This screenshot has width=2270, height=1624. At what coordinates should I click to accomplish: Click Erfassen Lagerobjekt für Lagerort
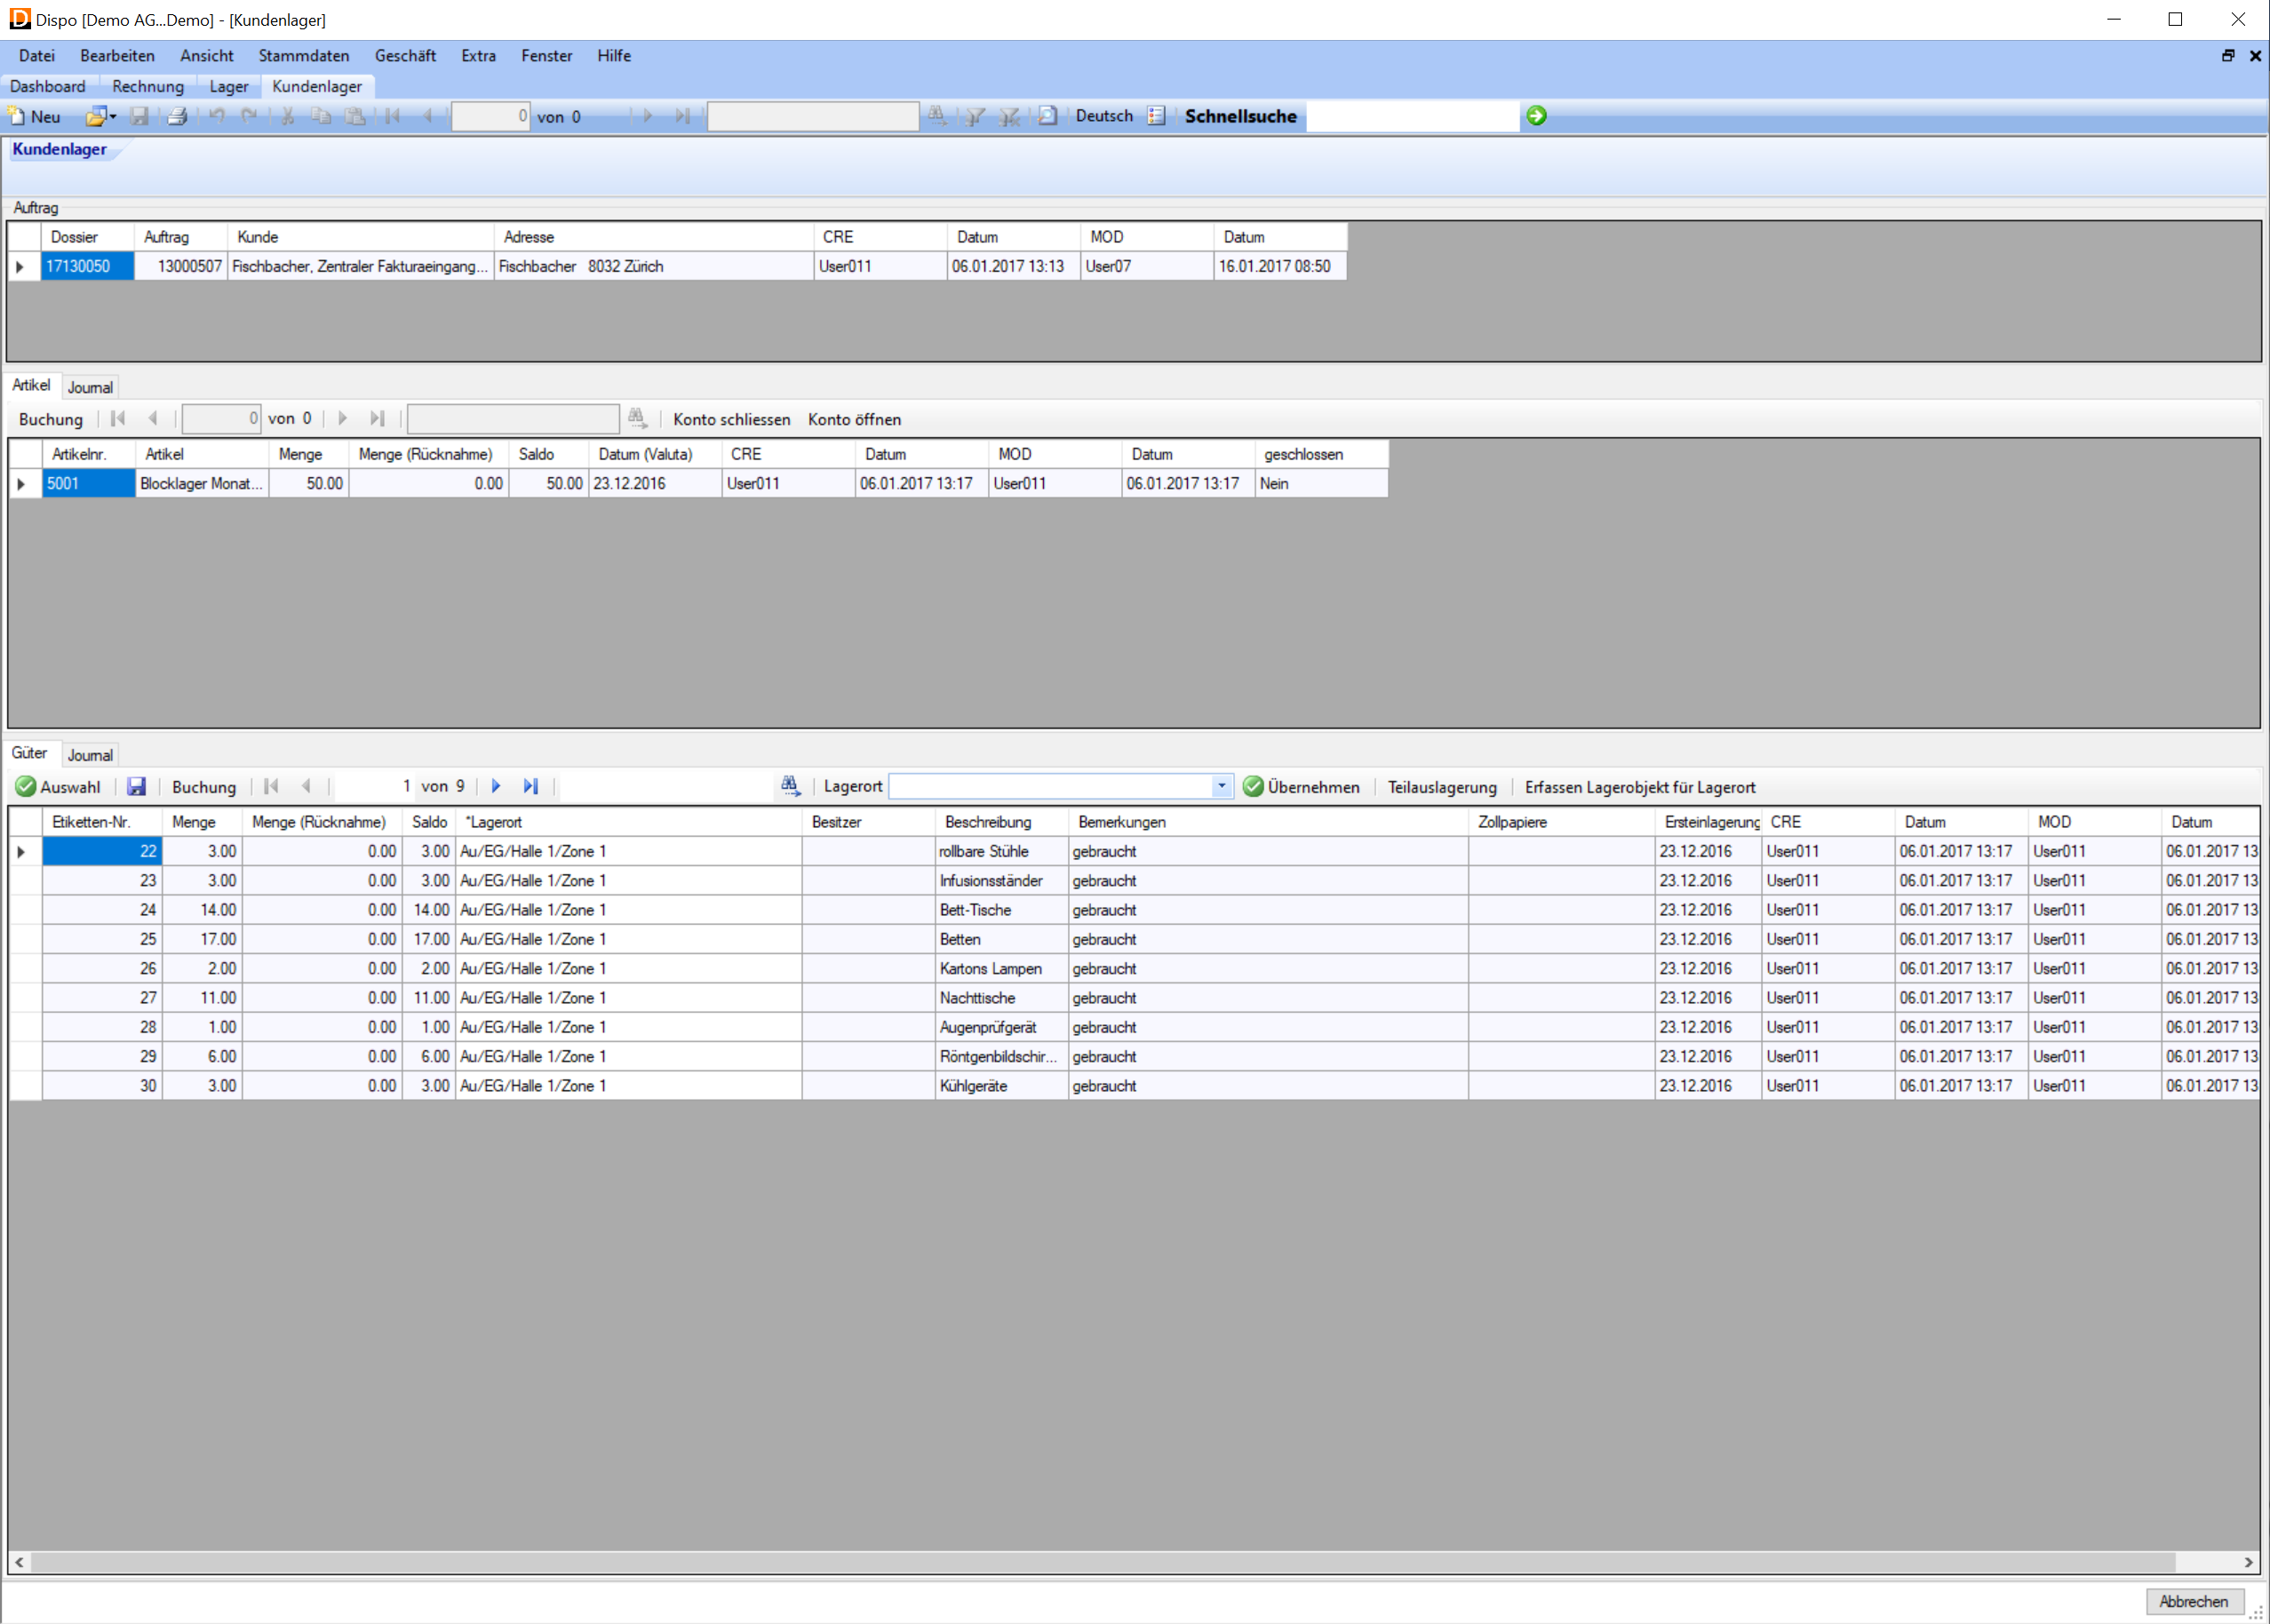[1640, 787]
